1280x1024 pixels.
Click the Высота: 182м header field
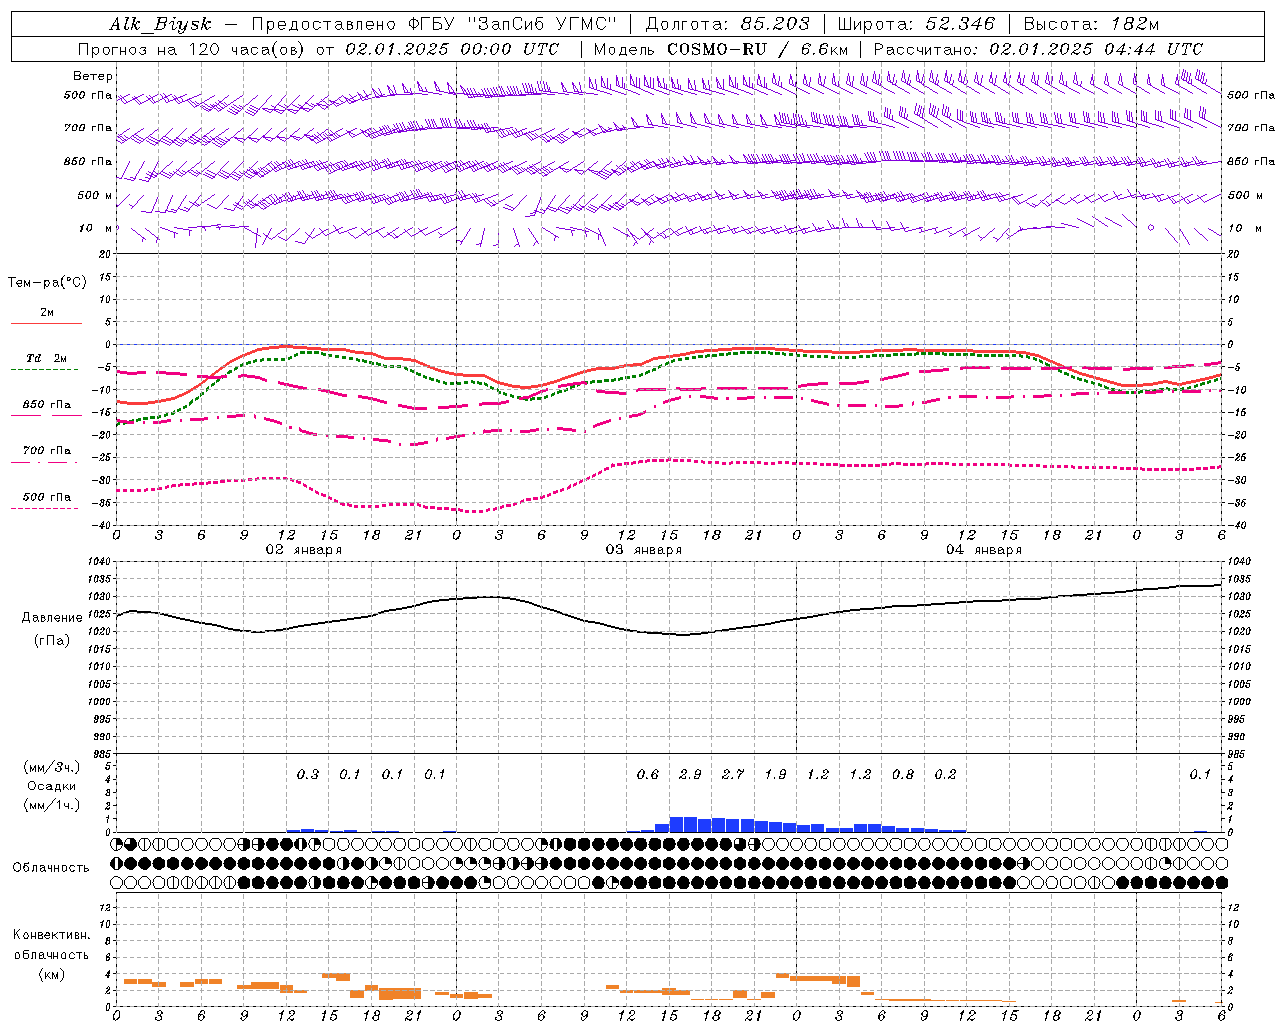click(x=1092, y=25)
